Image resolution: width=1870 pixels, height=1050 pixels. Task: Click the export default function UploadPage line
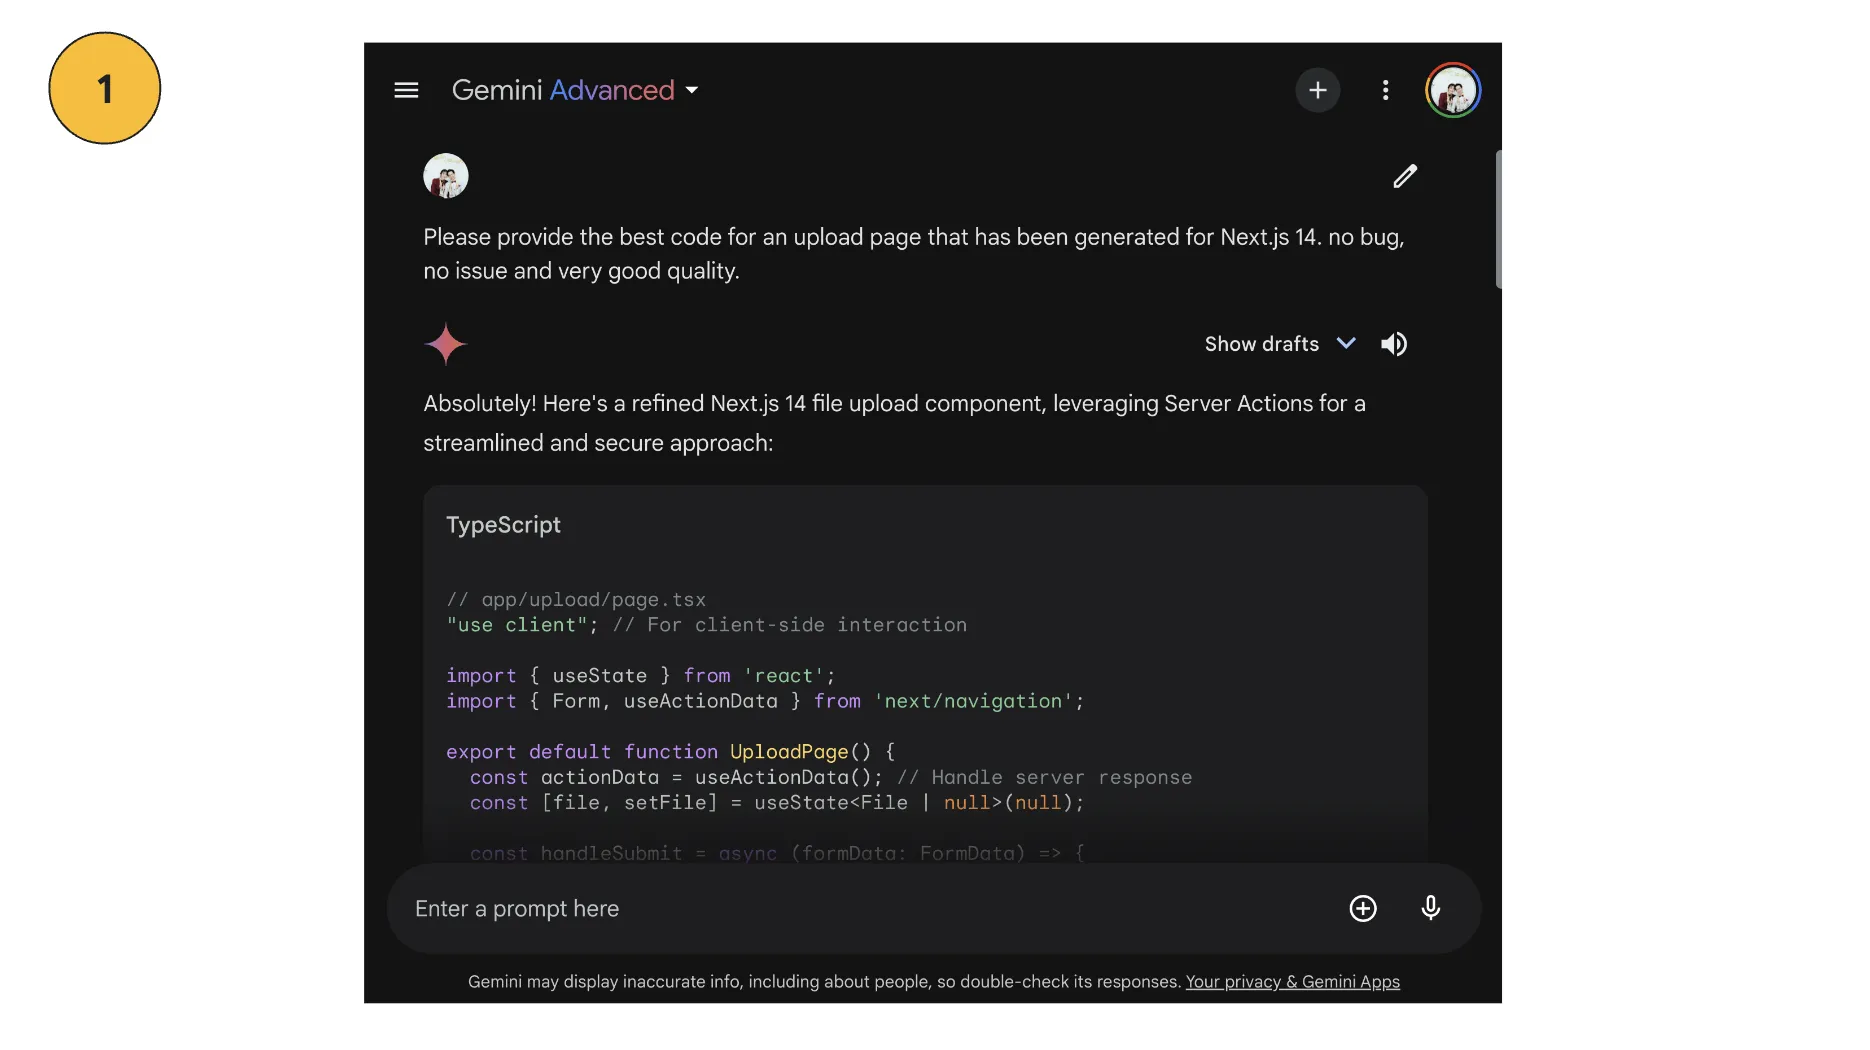pos(671,752)
